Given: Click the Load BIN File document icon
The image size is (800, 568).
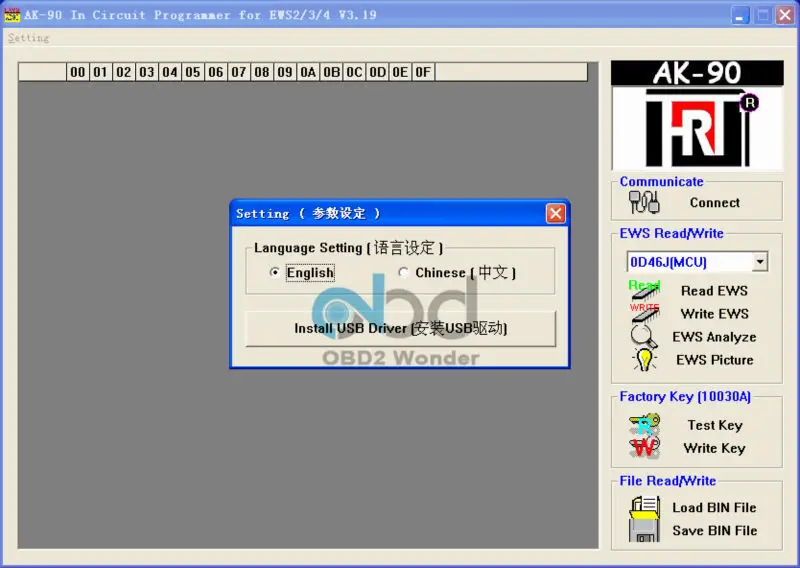Looking at the screenshot, I should pos(645,507).
